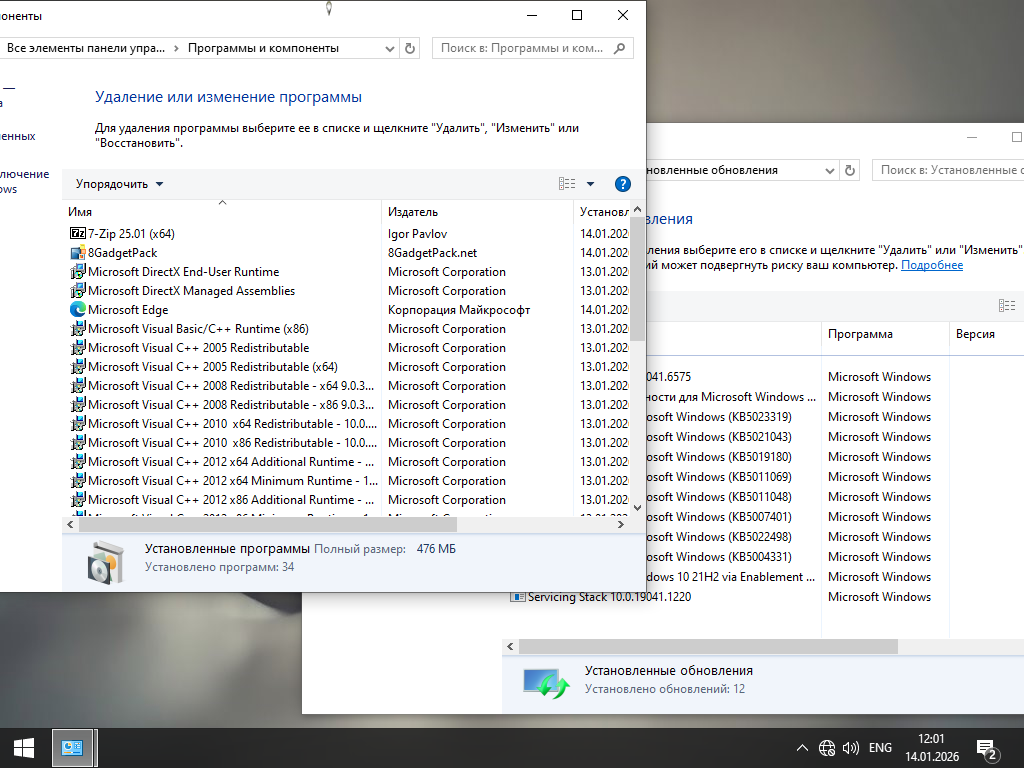
Task: Click the 7-Zip 25.01 program icon
Action: click(x=78, y=234)
